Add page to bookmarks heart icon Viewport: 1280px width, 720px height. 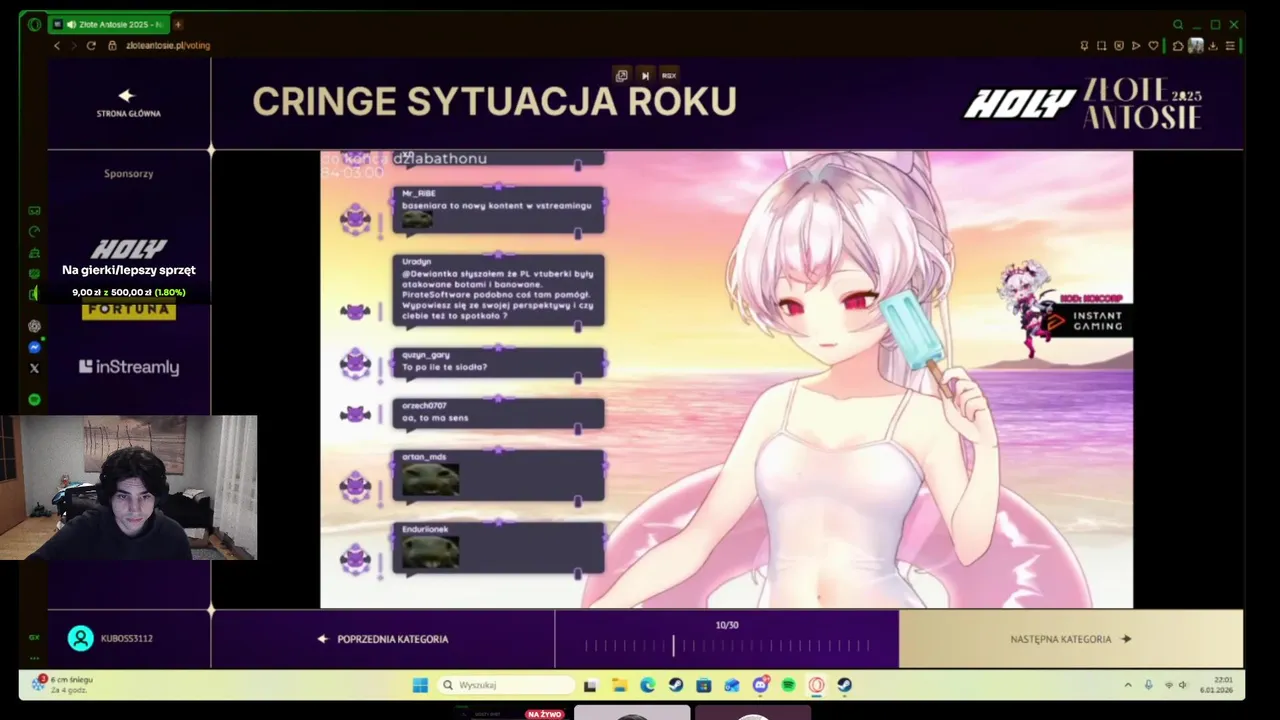(x=1152, y=46)
